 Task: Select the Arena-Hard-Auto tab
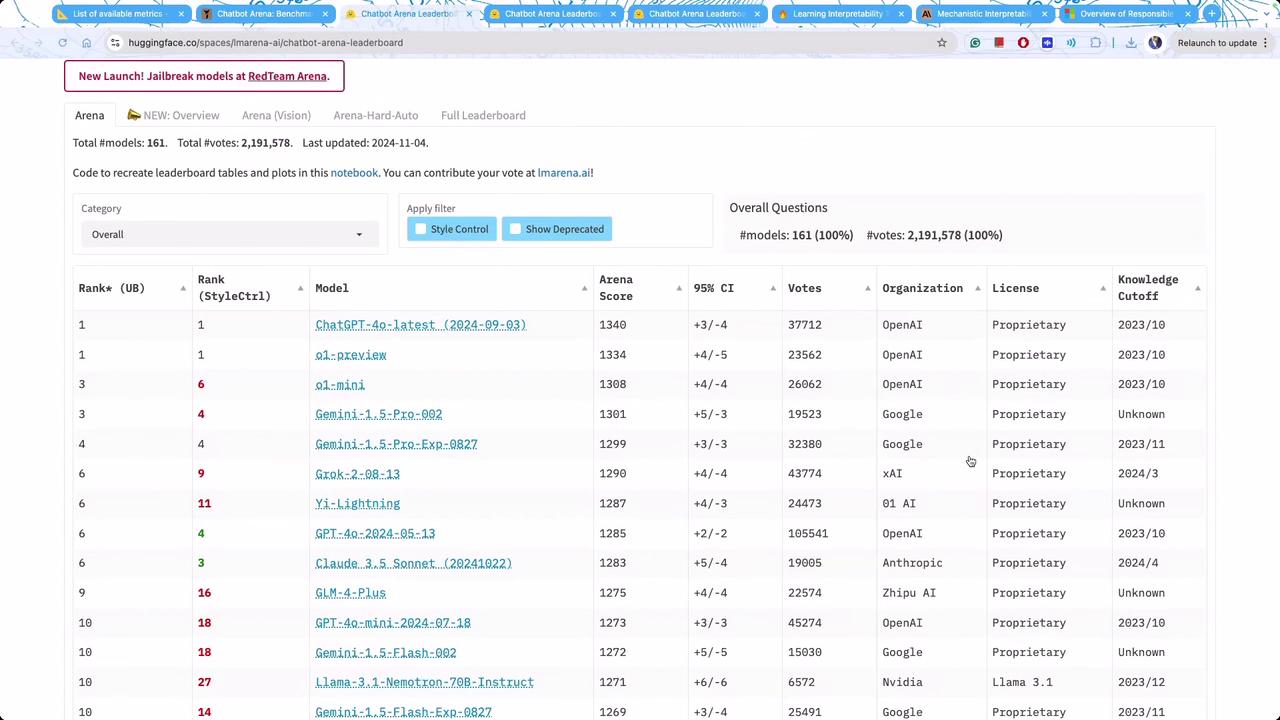coord(375,115)
